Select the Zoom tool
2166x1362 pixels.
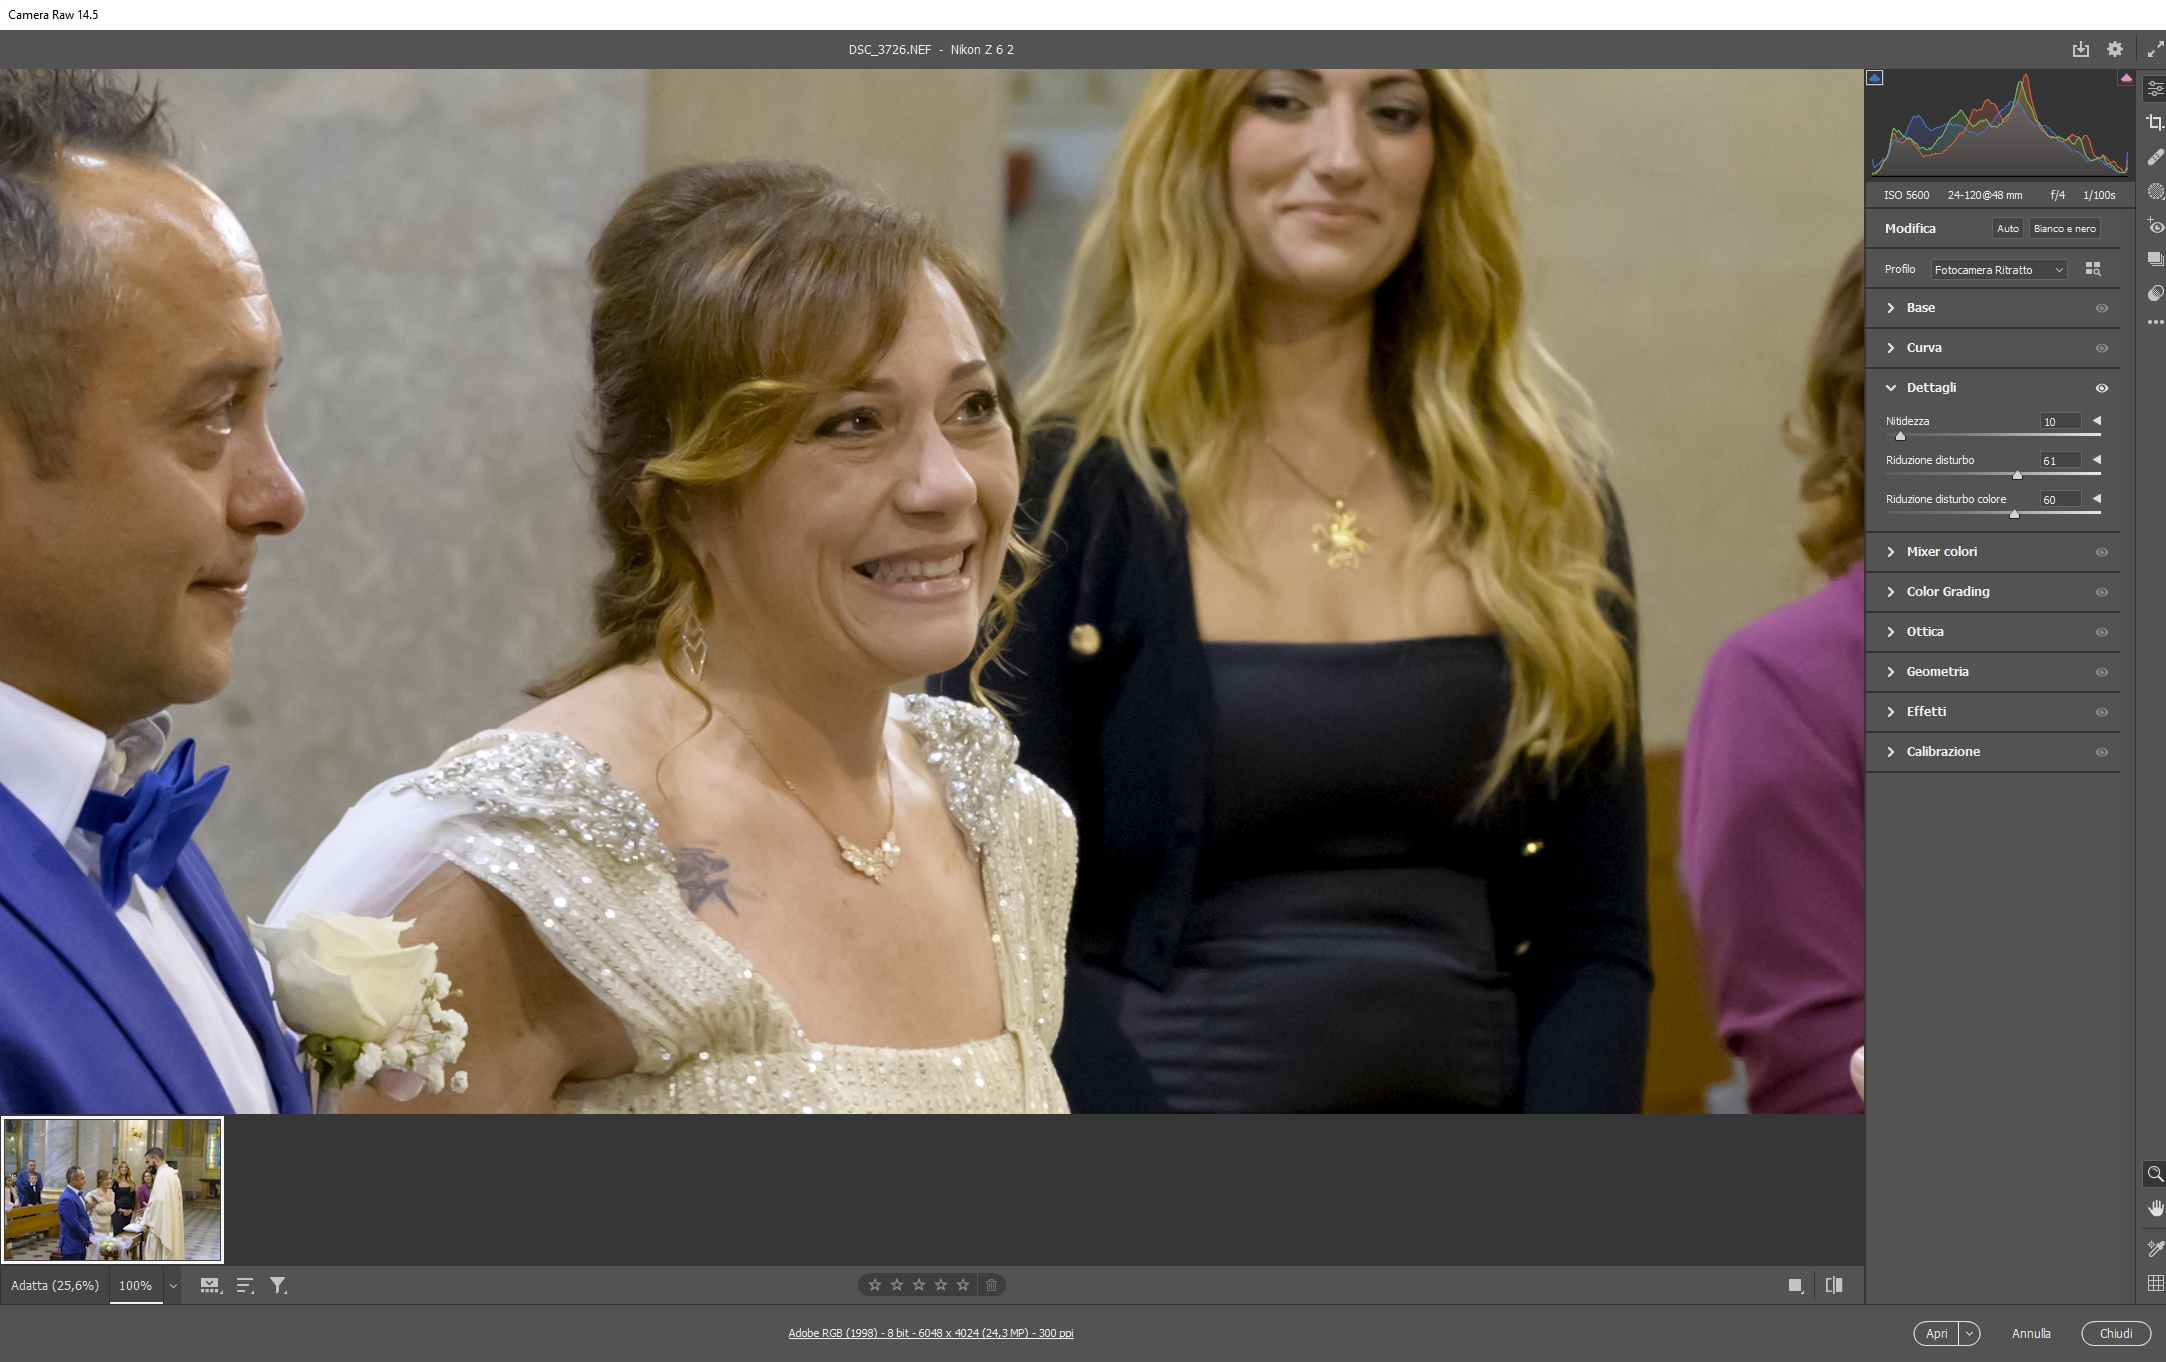pos(2155,1174)
